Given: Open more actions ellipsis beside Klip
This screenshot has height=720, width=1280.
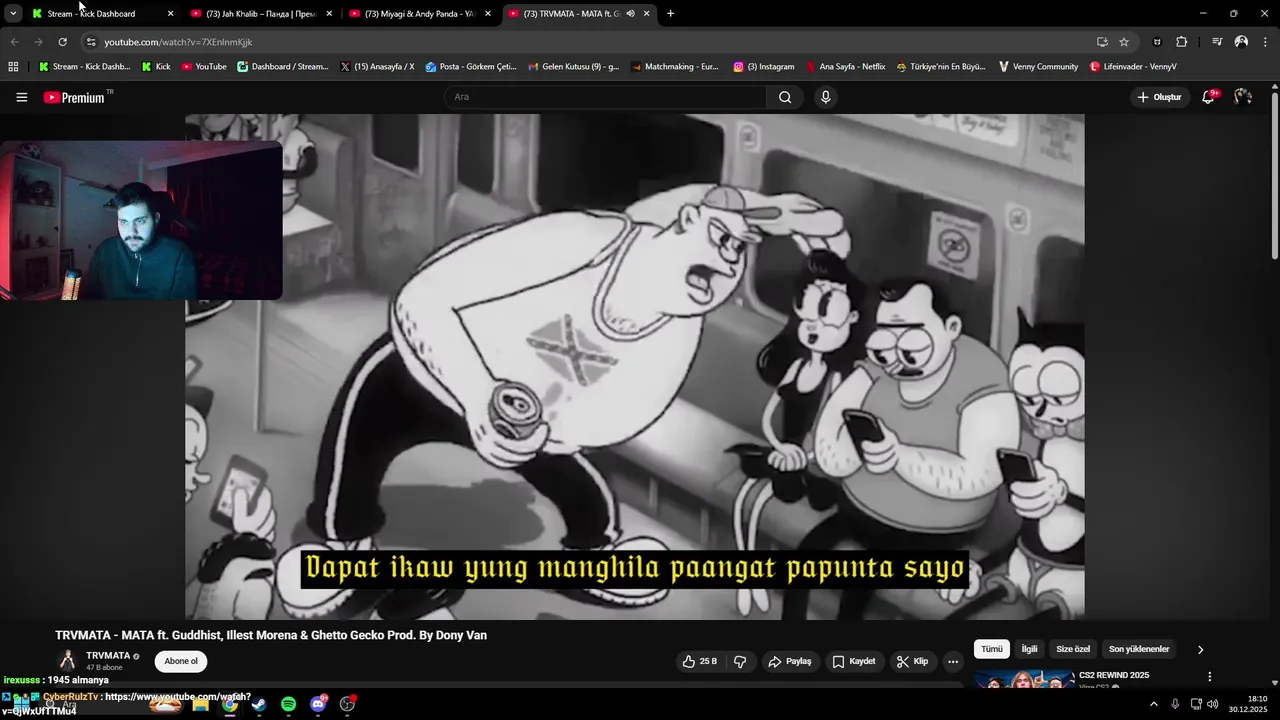Looking at the screenshot, I should point(953,661).
